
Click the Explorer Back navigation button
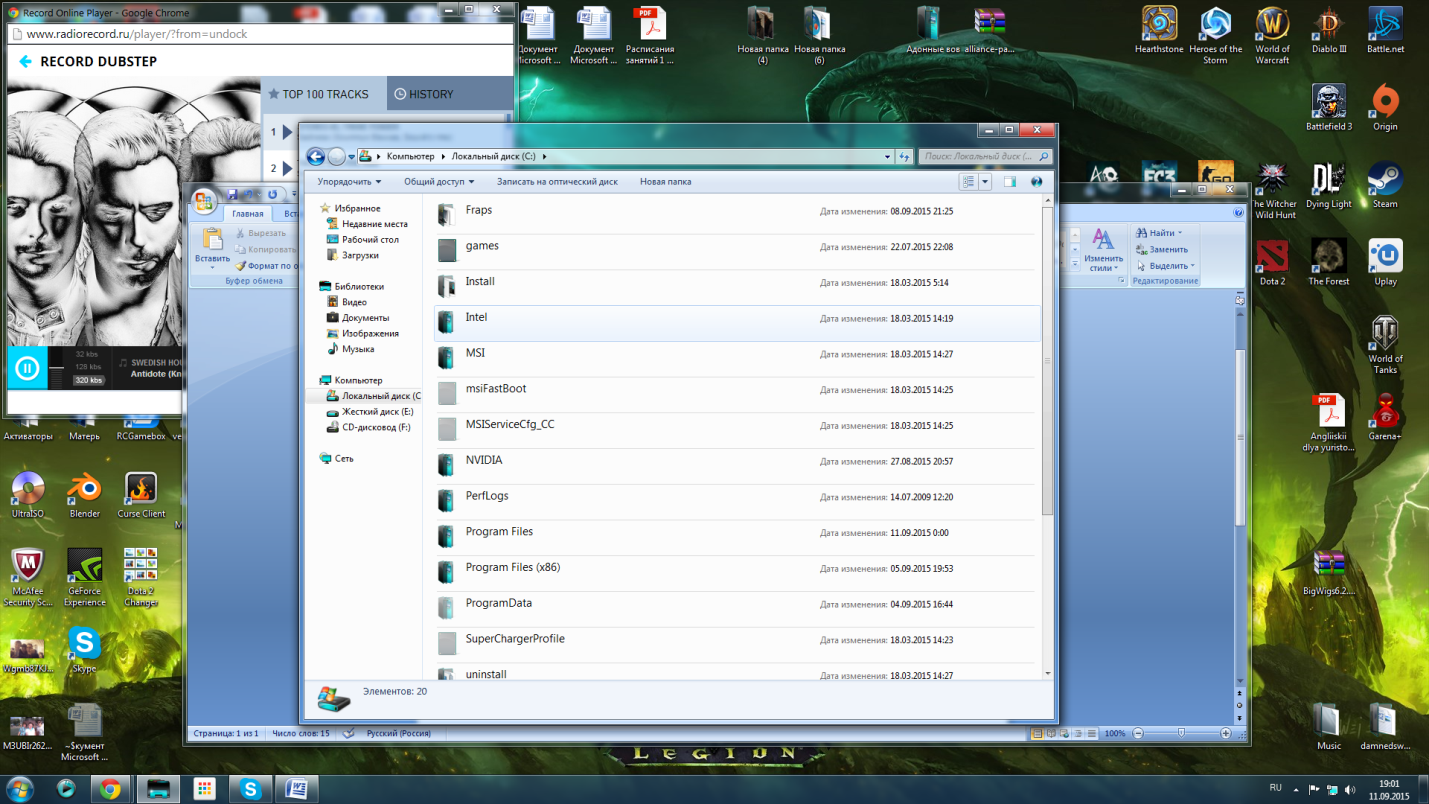(315, 156)
